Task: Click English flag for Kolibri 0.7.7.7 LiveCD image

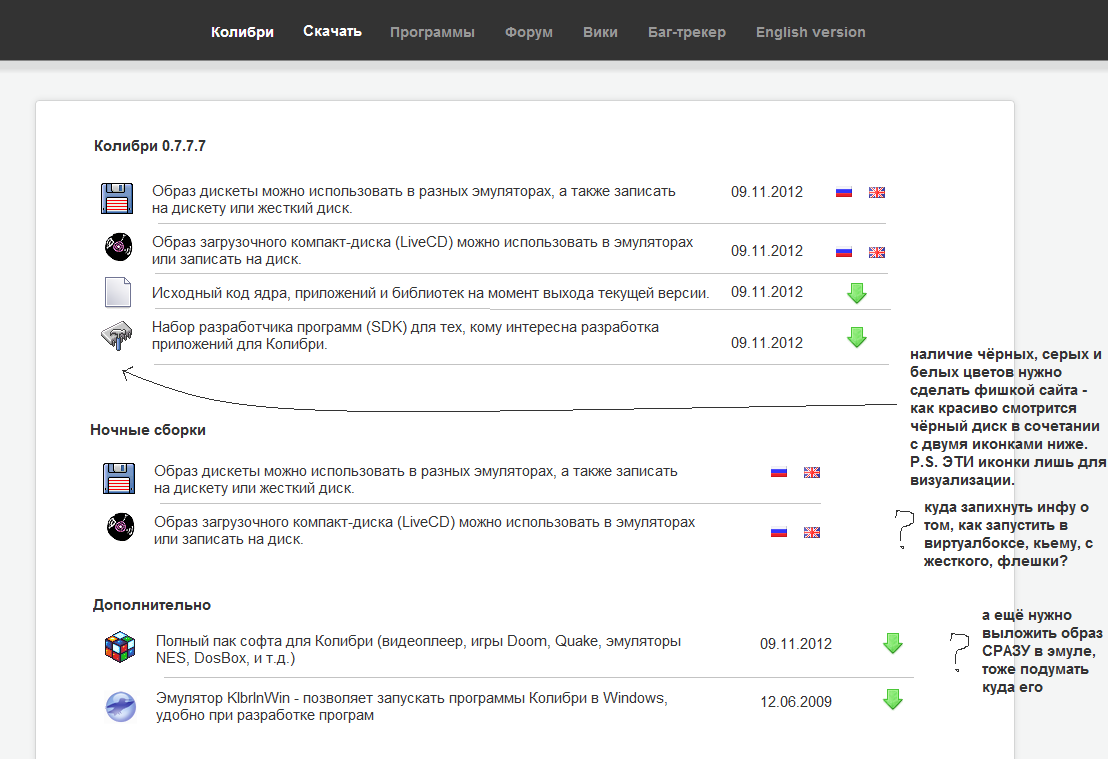Action: [x=877, y=252]
